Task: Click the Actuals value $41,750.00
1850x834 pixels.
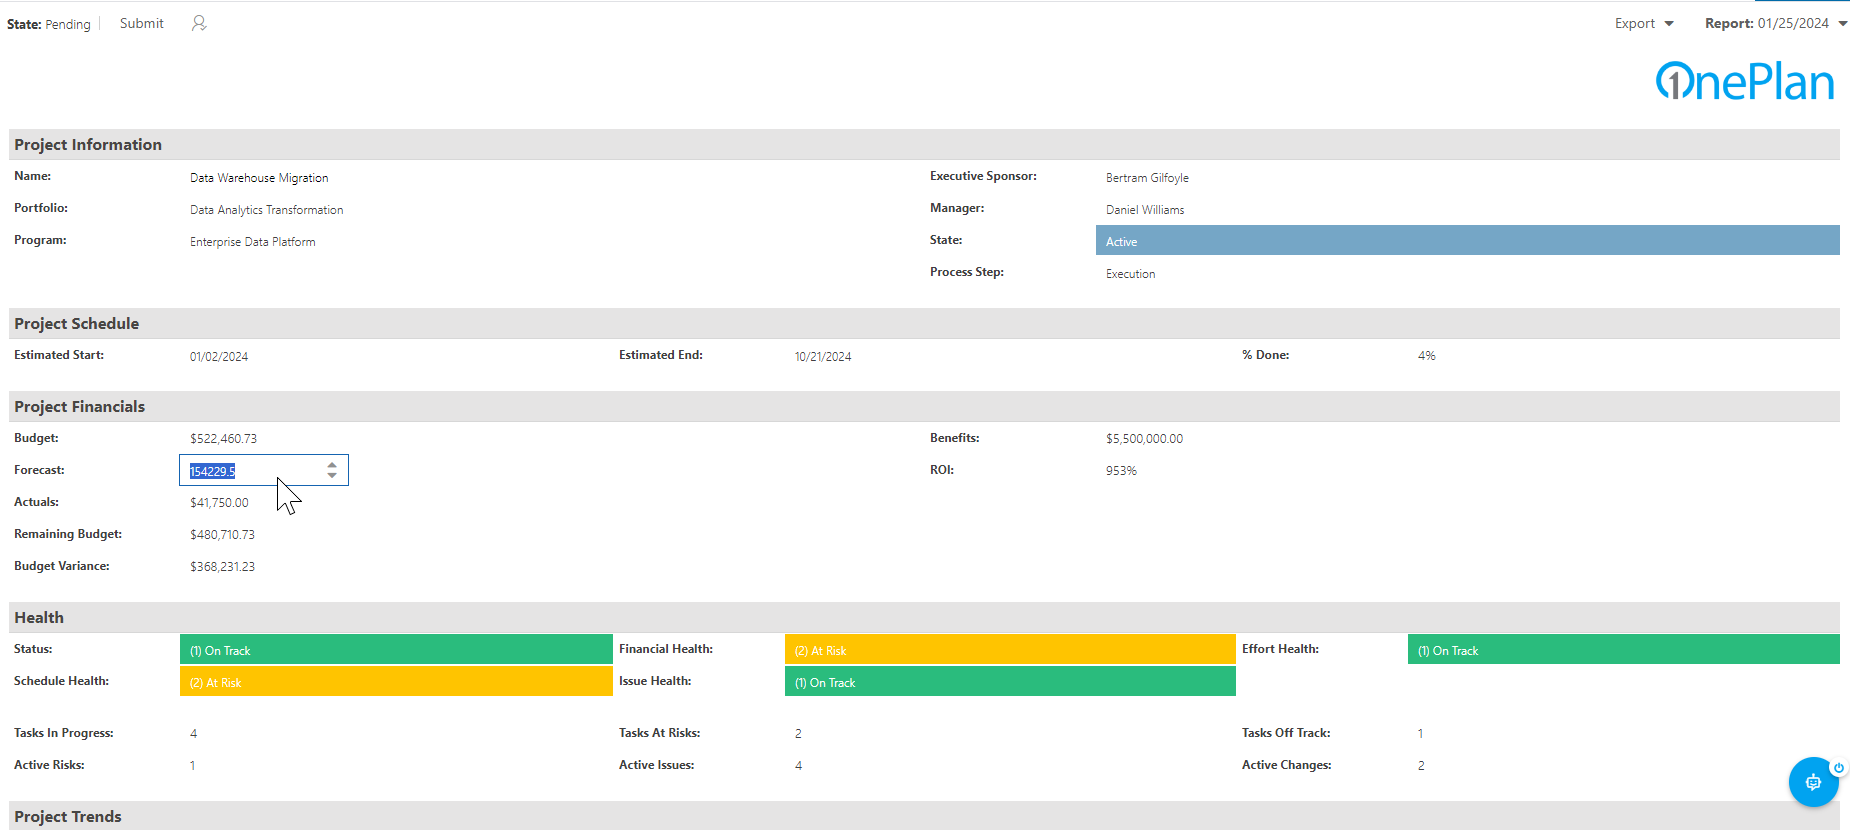Action: tap(219, 503)
